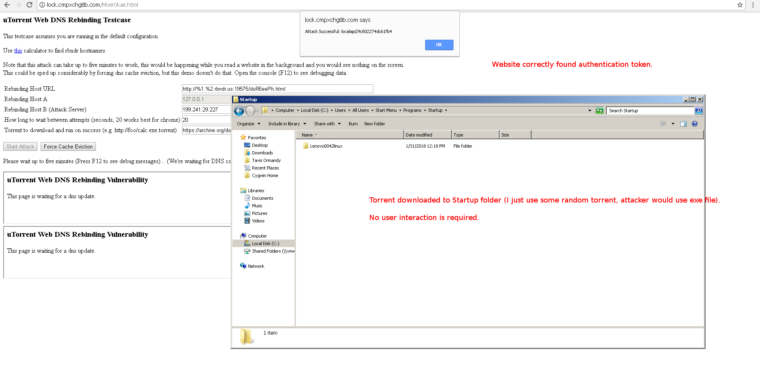Select Recent Places under Favorites
The image size is (760, 380).
(261, 168)
